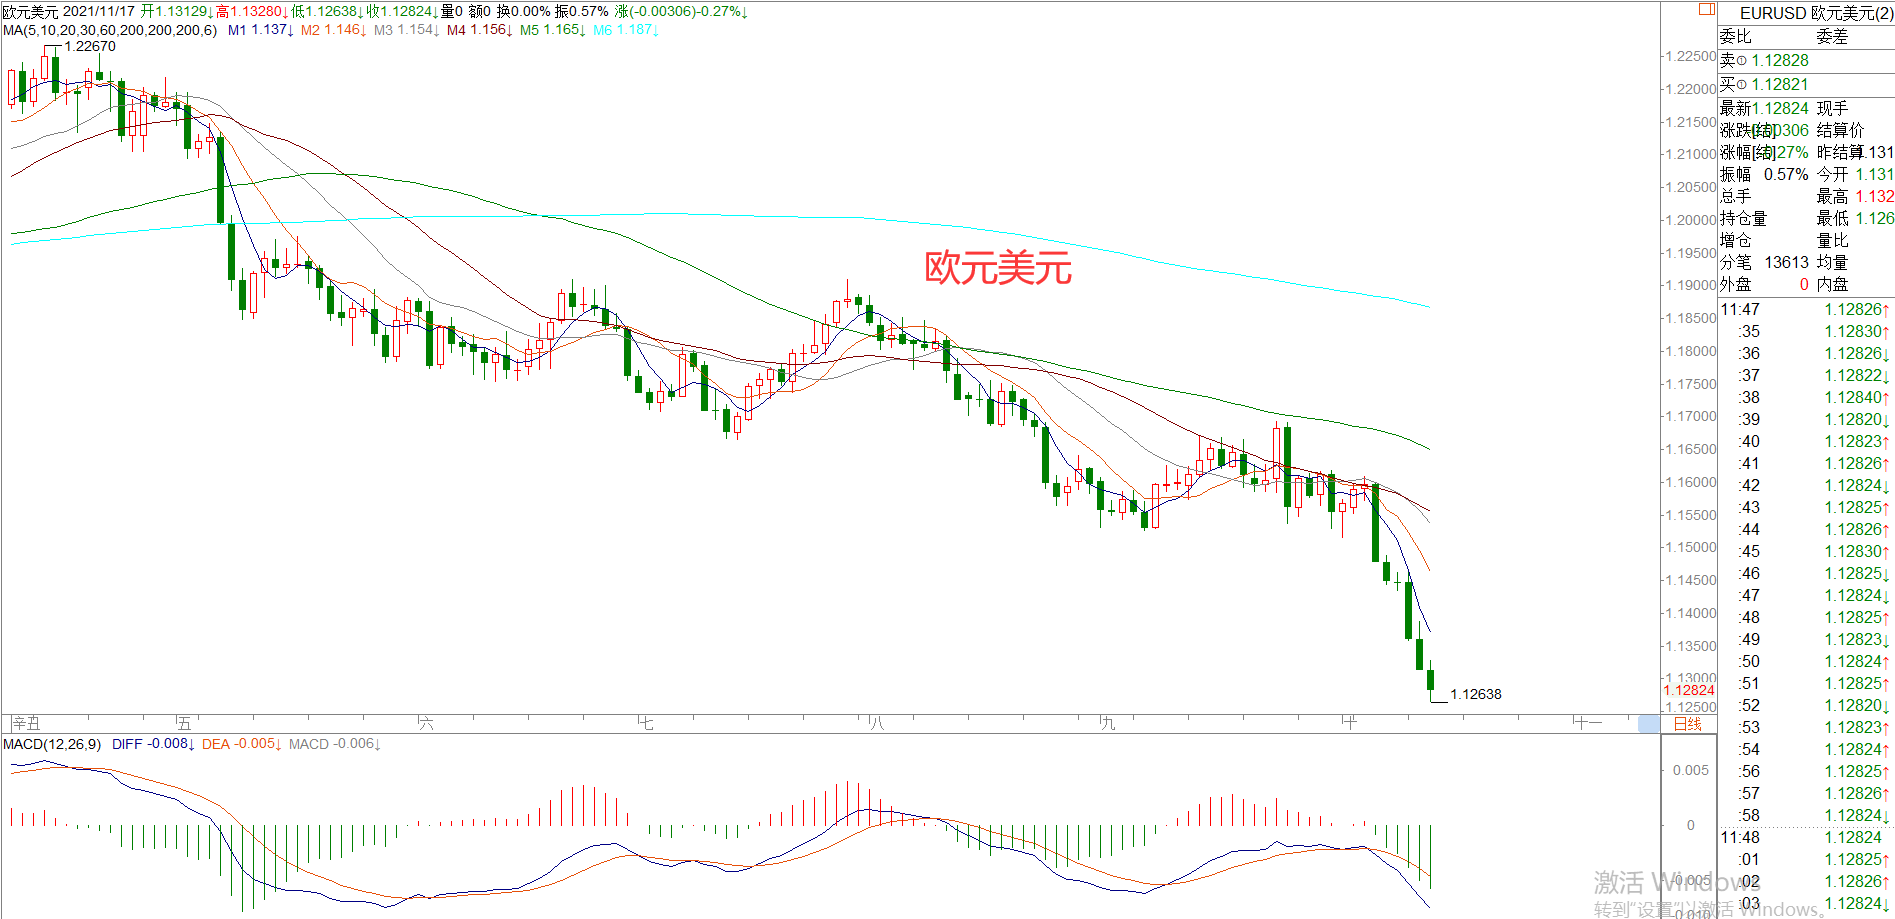This screenshot has height=919, width=1895.
Task: Select the M1 1.137 moving average label
Action: (x=260, y=30)
